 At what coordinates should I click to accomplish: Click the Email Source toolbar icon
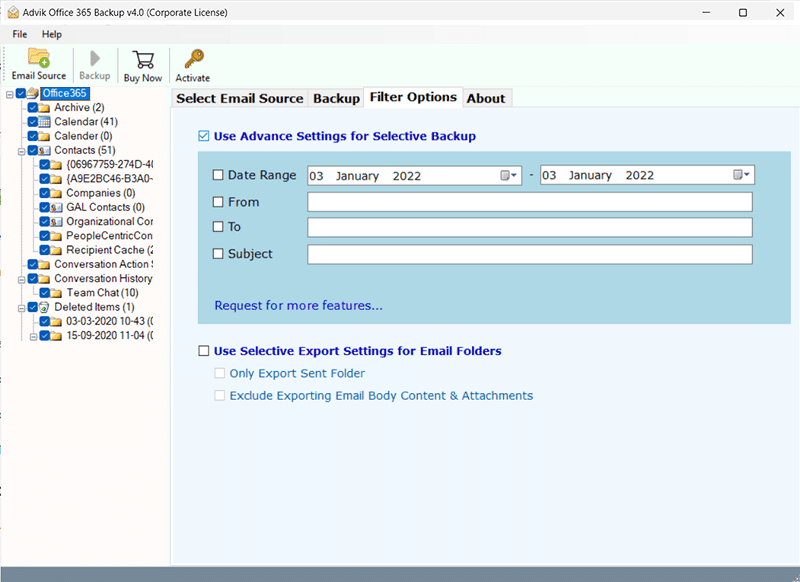39,58
